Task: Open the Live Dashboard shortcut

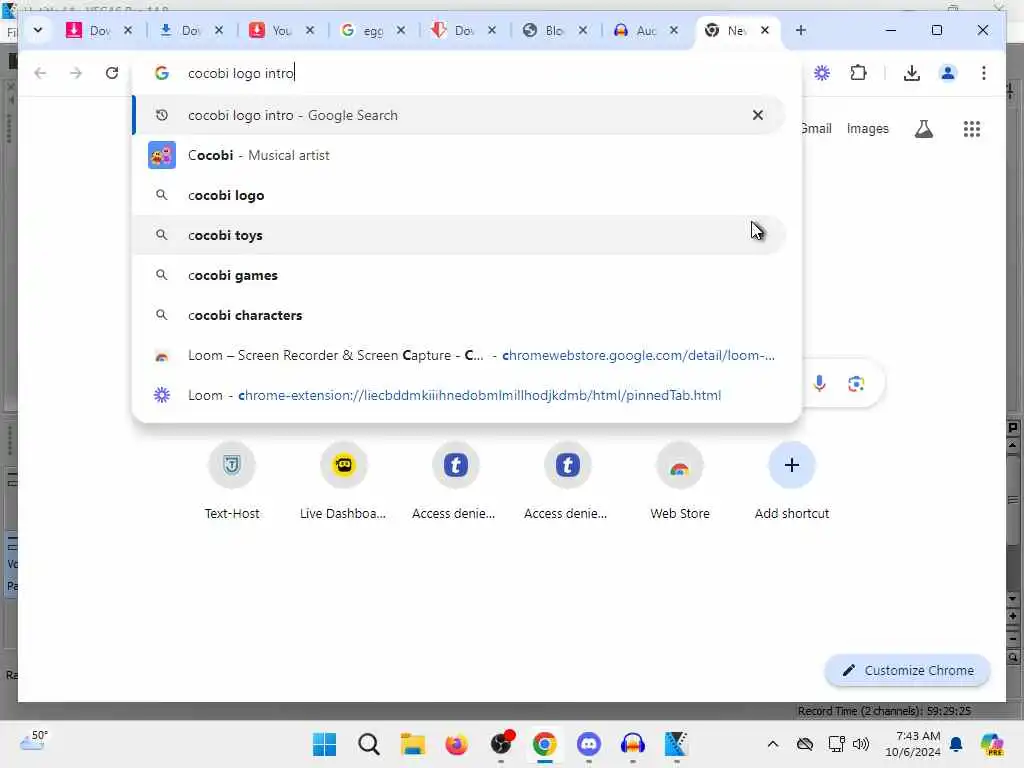Action: click(x=344, y=482)
